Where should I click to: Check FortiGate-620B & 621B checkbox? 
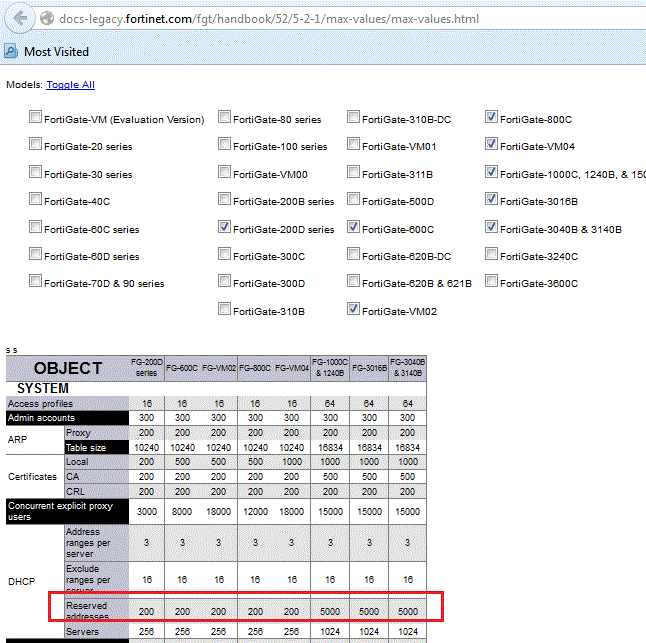click(x=353, y=281)
